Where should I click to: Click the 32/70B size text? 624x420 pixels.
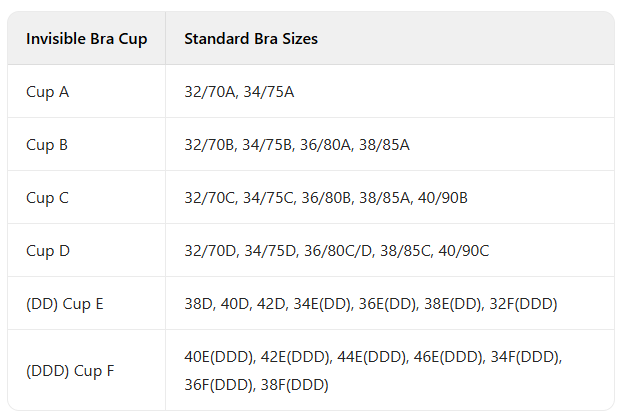(210, 145)
